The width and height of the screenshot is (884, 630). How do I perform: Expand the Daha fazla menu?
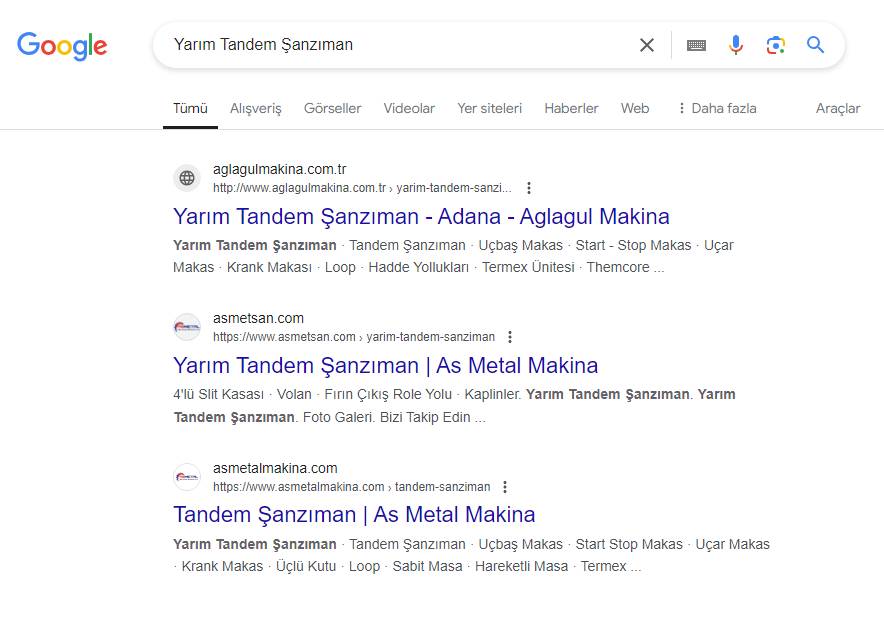(716, 108)
